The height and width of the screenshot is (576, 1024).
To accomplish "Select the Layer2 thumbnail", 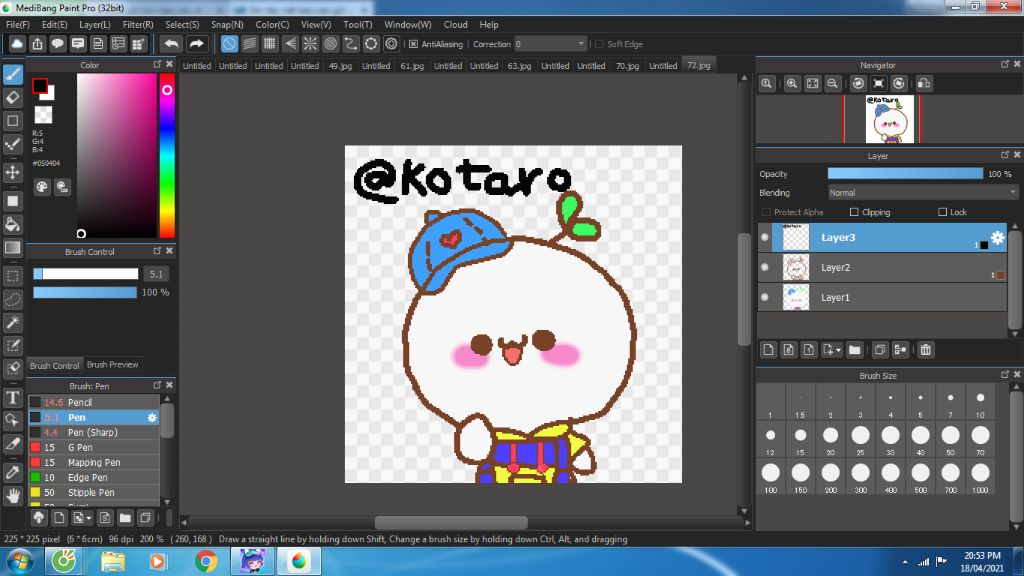I will (796, 267).
